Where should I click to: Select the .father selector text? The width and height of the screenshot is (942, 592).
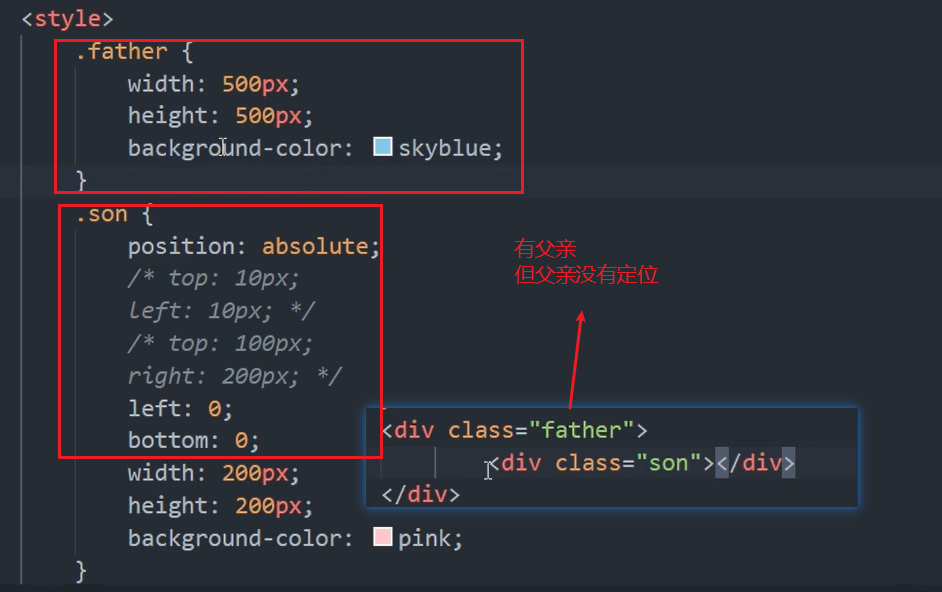tap(121, 52)
